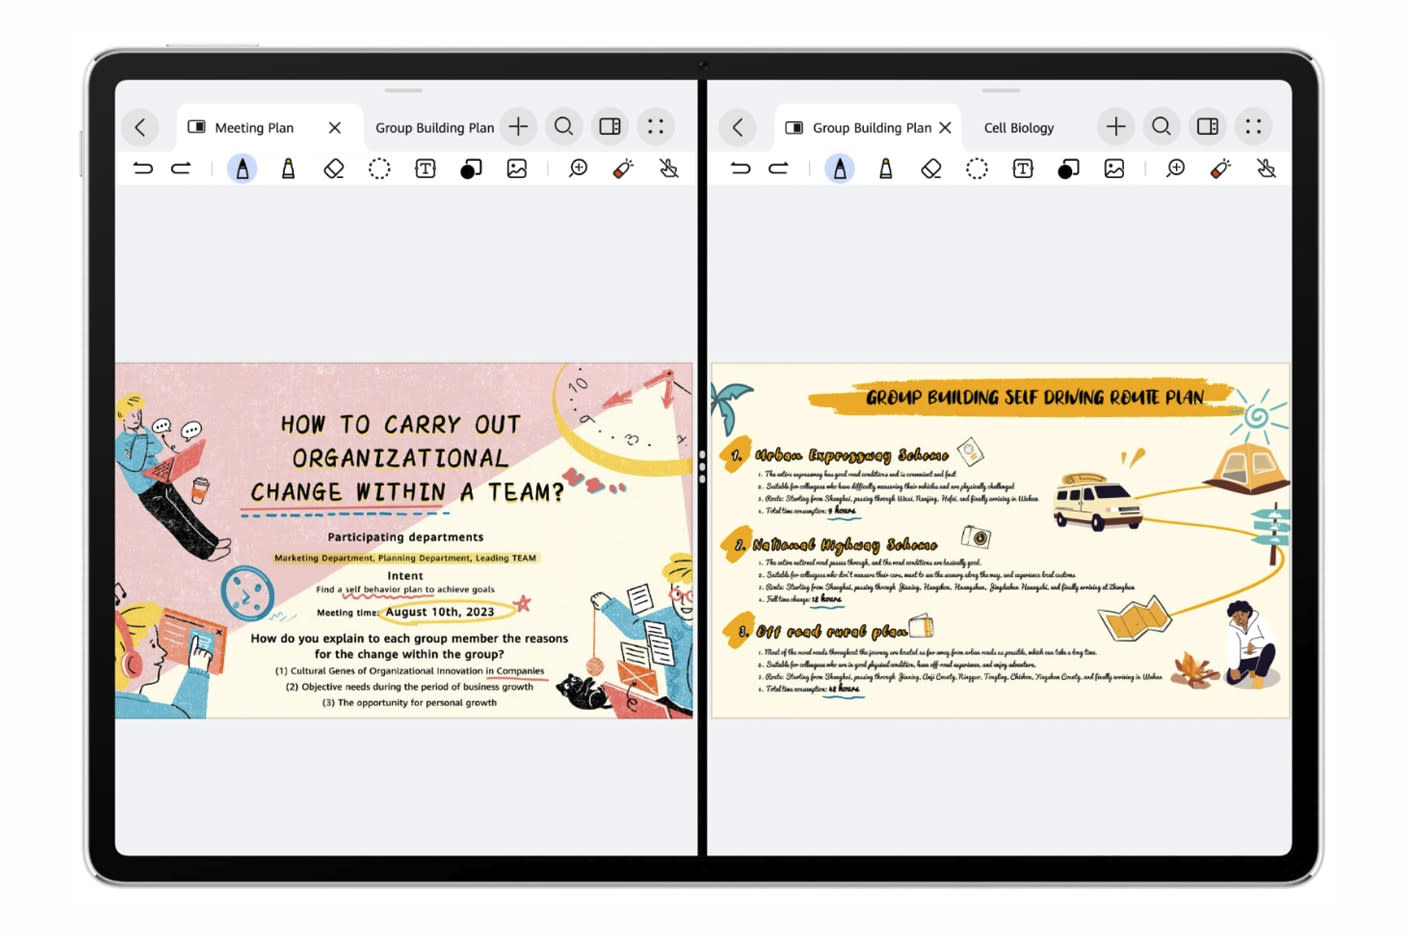Click the split-screen divider handle
This screenshot has width=1406, height=940.
[x=702, y=467]
